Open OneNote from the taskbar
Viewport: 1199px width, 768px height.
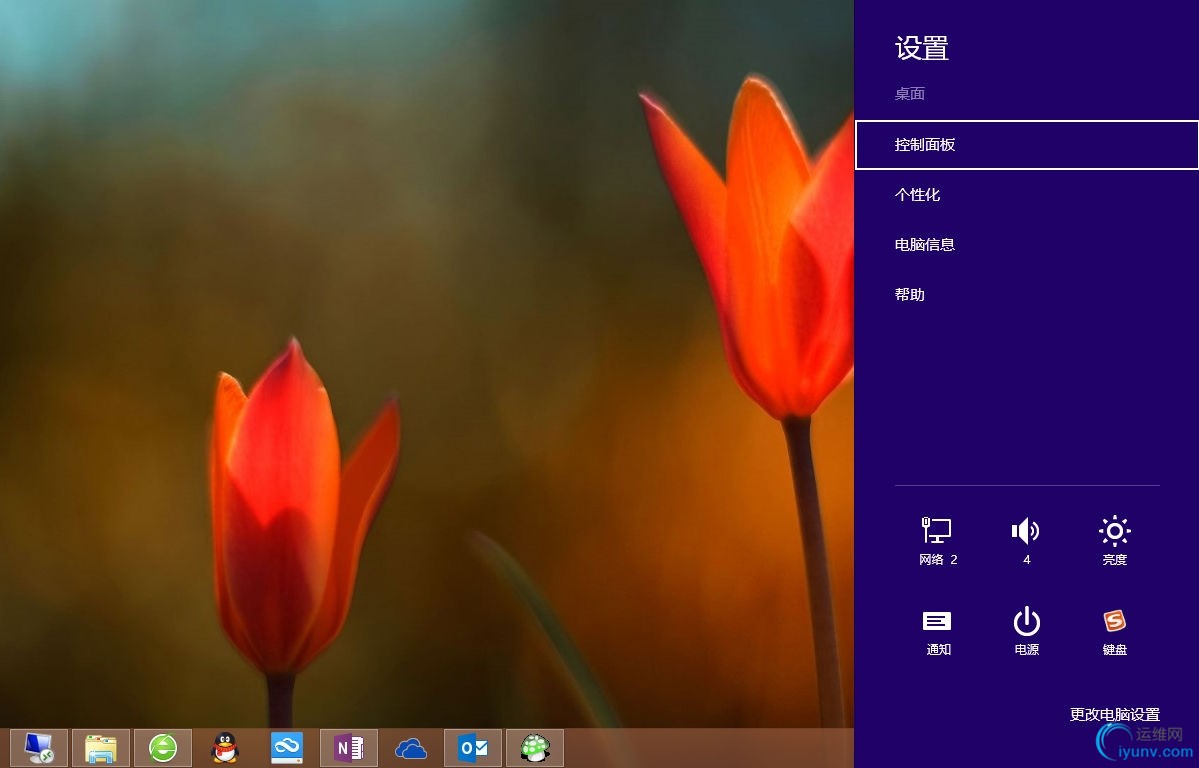click(x=349, y=747)
